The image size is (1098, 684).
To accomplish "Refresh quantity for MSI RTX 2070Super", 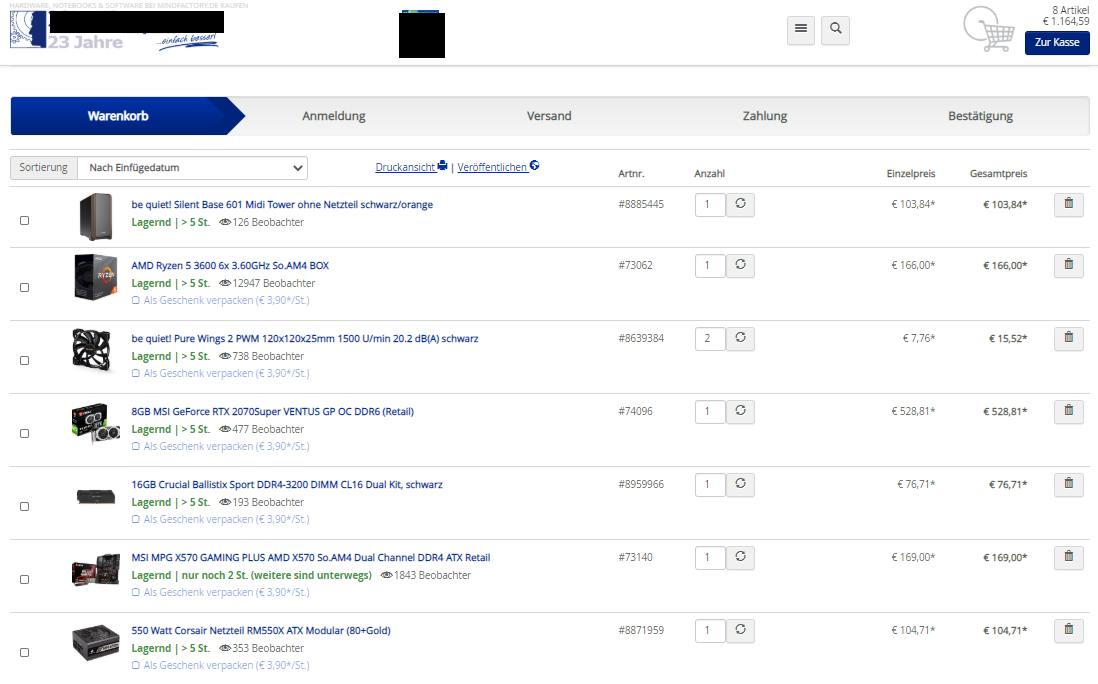I will pos(740,411).
